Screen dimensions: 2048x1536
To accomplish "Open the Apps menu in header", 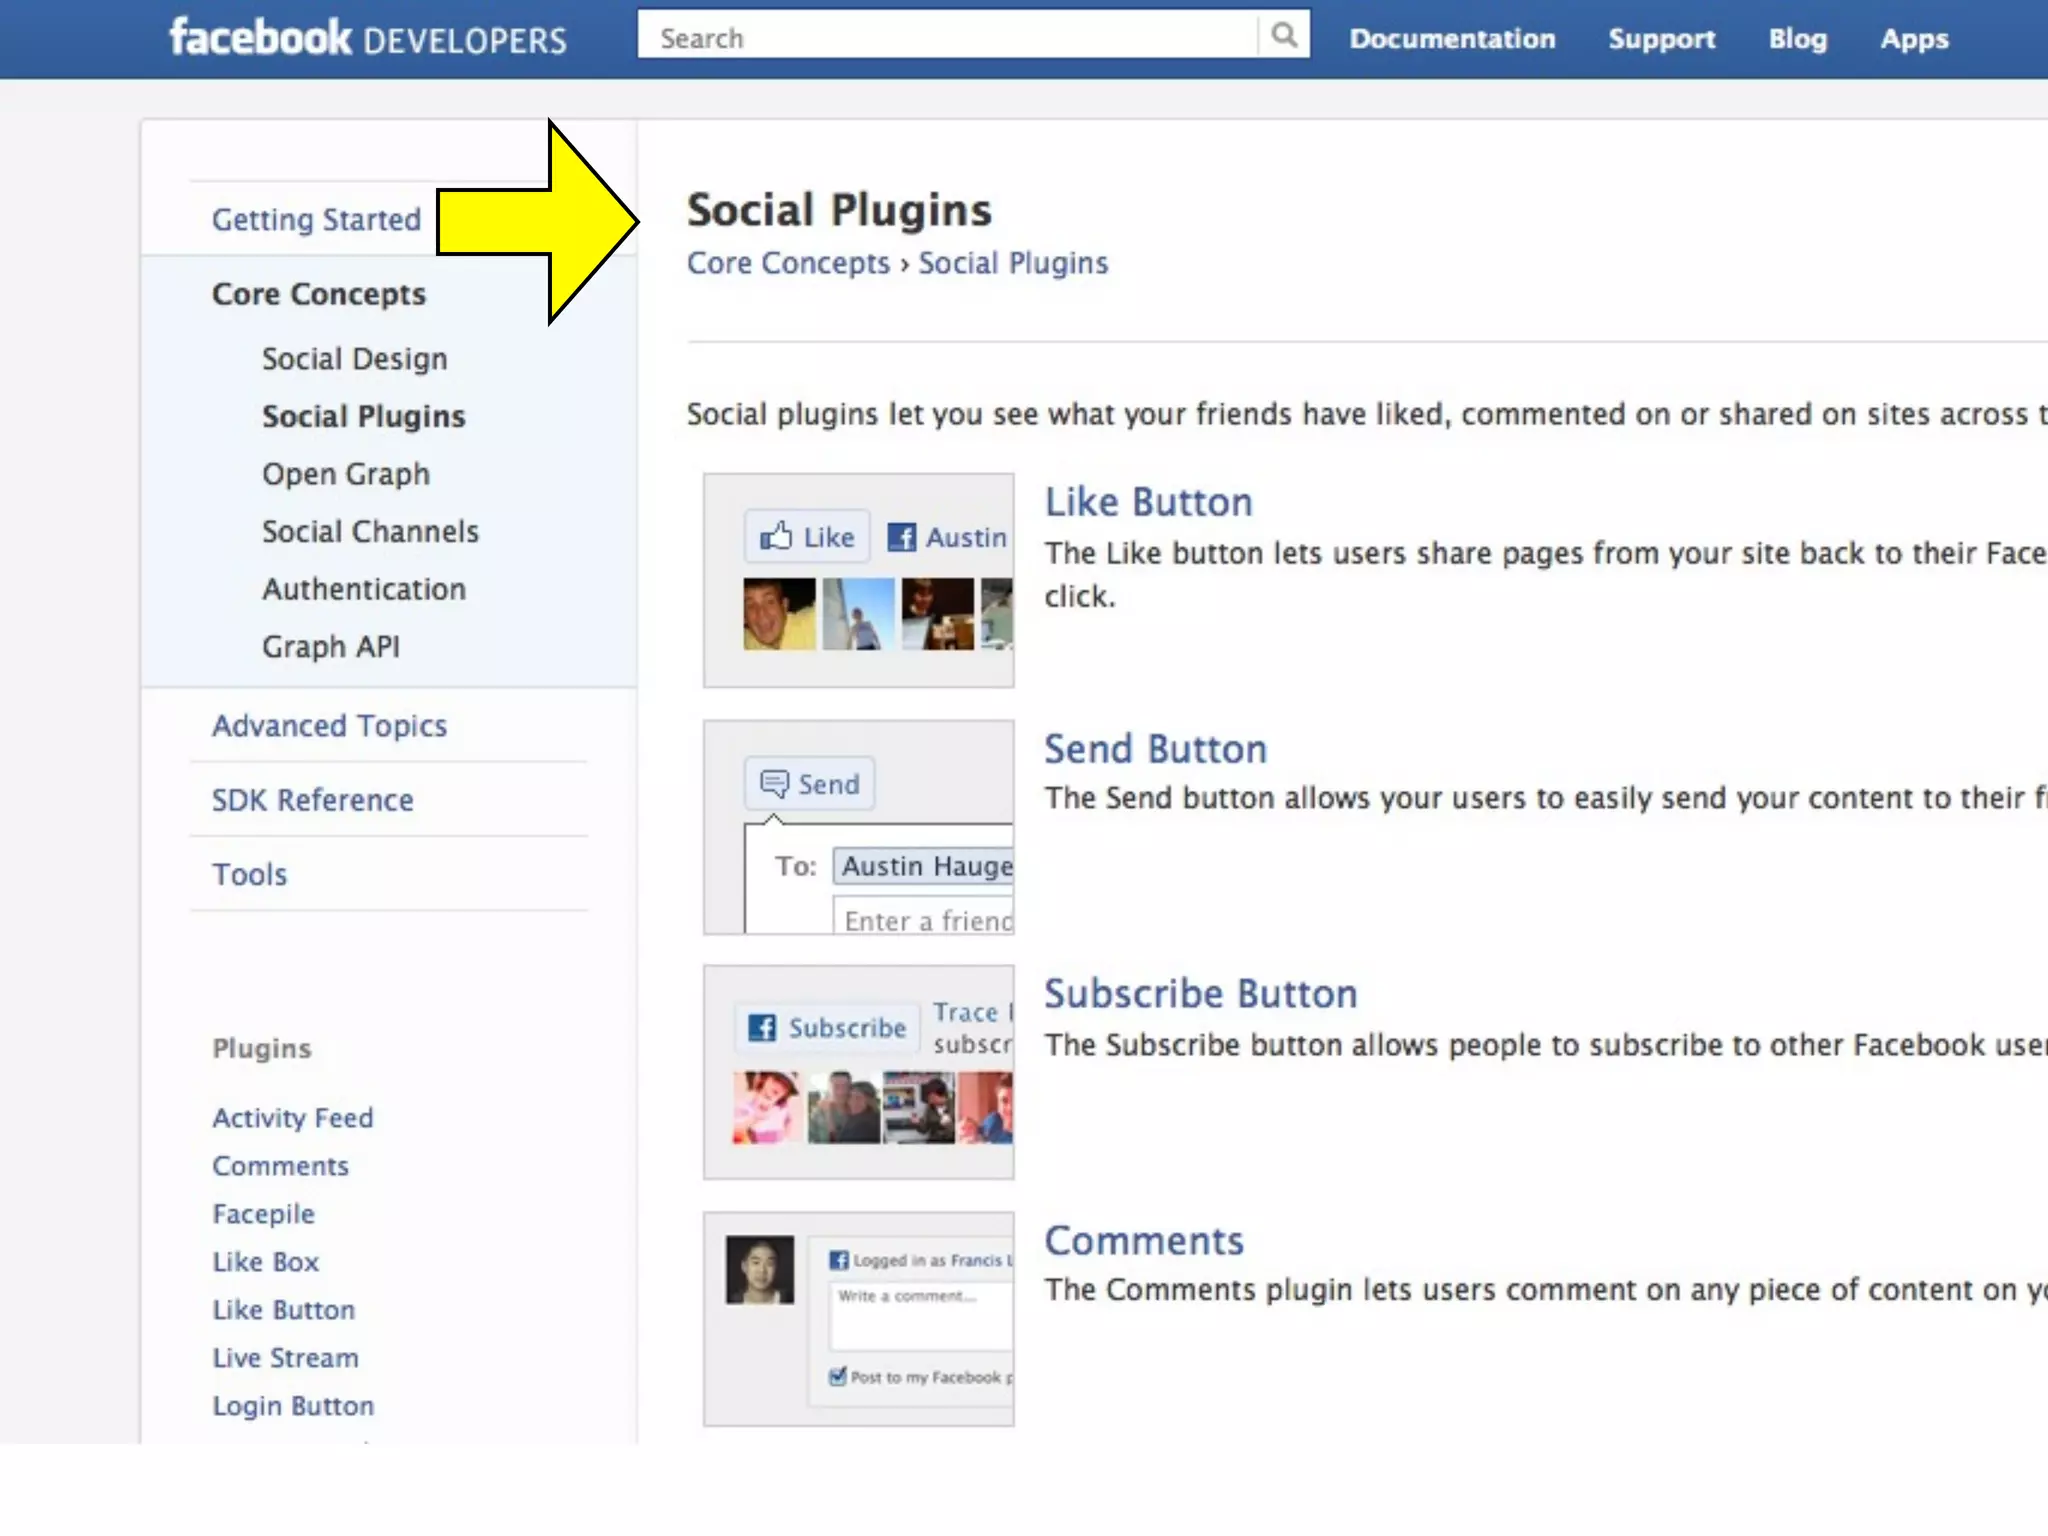I will pos(1914,39).
